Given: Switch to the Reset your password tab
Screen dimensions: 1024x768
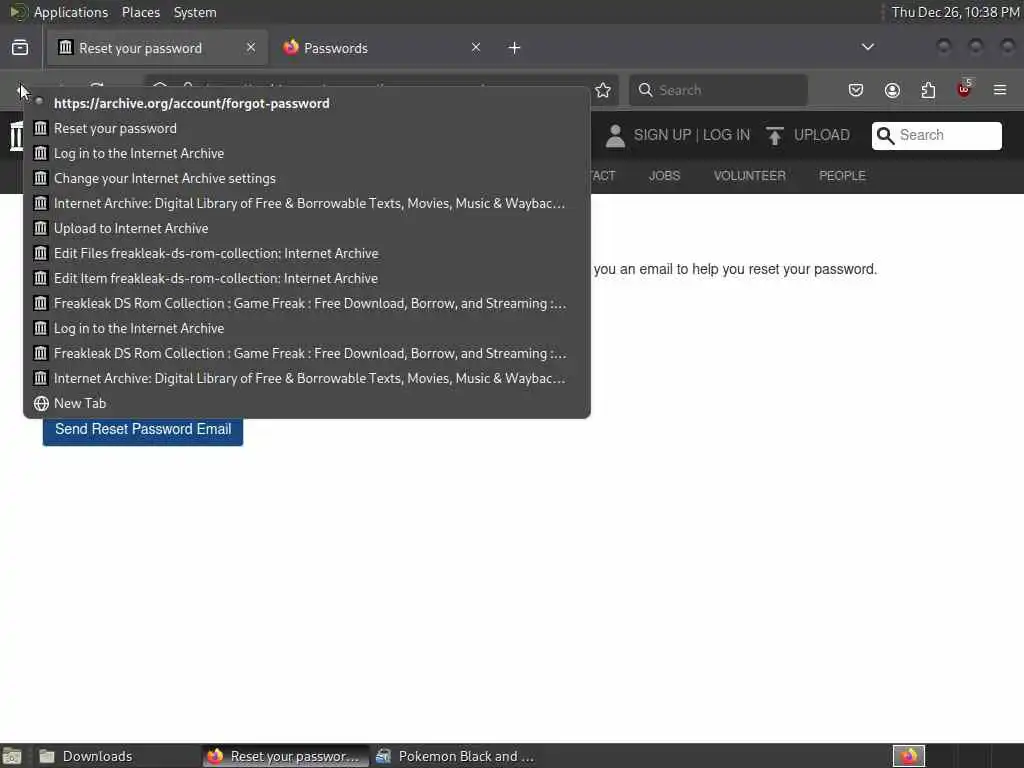Looking at the screenshot, I should pyautogui.click(x=157, y=48).
